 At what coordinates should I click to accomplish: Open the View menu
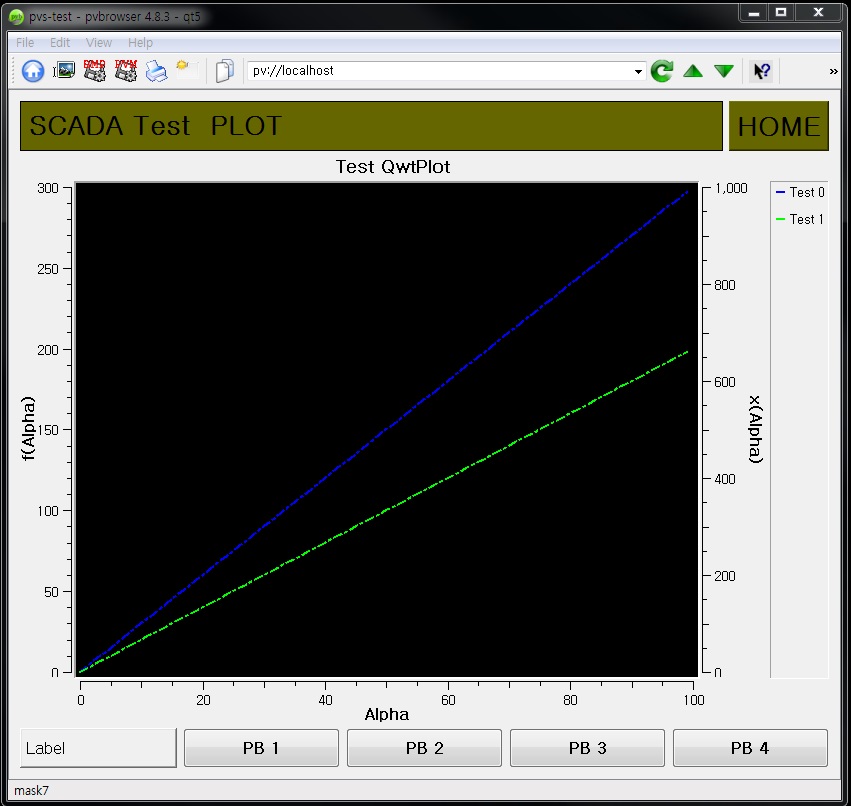click(x=98, y=42)
